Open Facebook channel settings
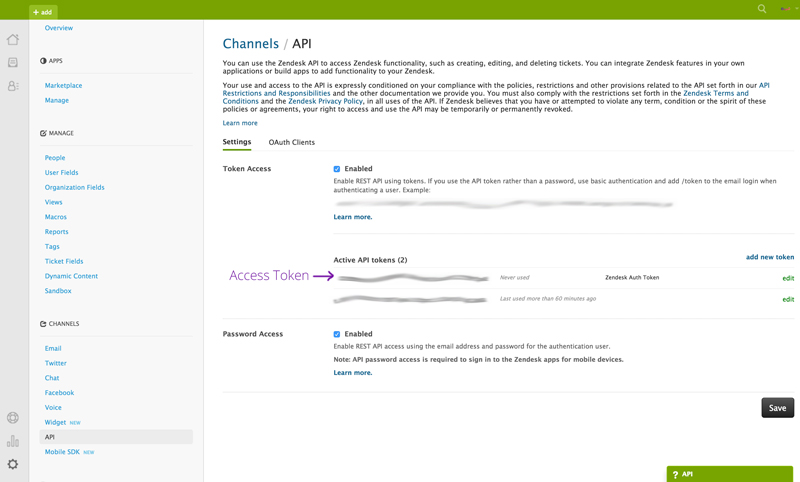800x482 pixels. tap(59, 393)
